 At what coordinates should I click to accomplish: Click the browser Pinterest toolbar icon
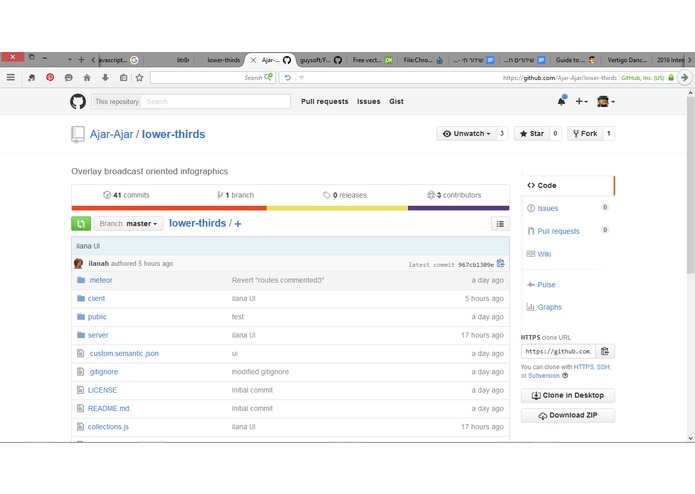coord(50,78)
